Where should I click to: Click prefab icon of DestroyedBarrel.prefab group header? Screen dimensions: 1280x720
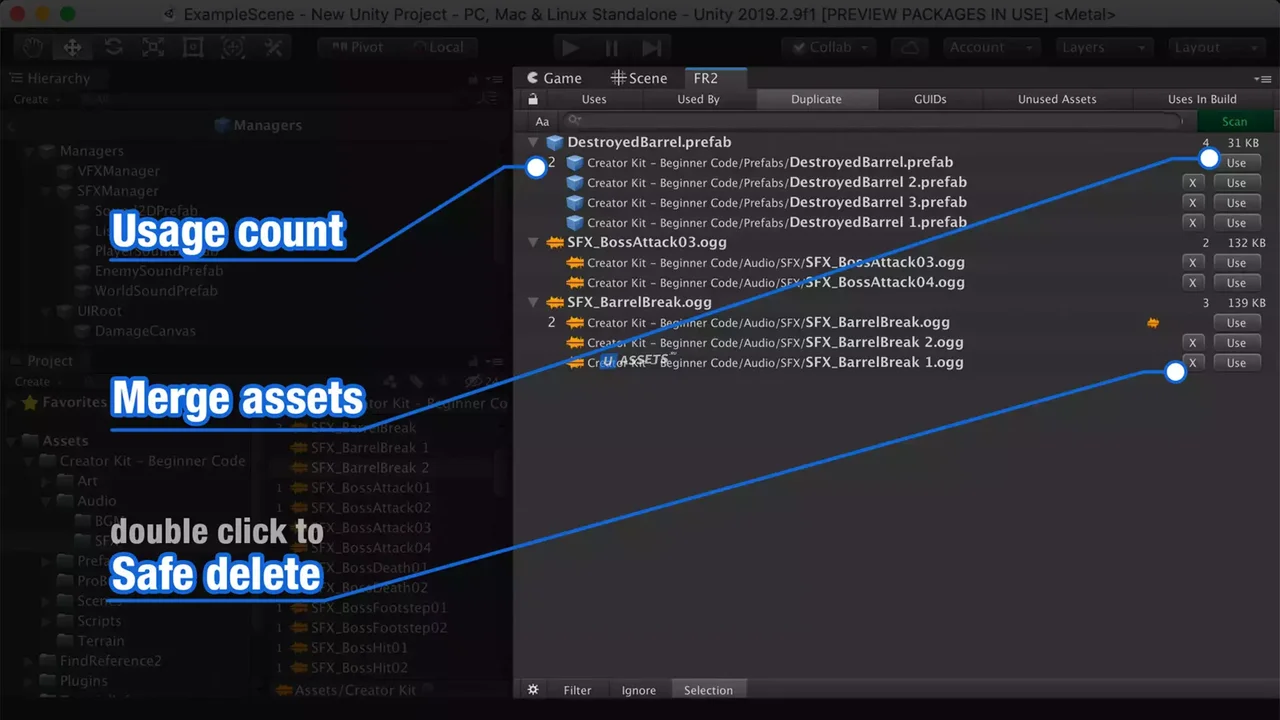[x=555, y=143]
